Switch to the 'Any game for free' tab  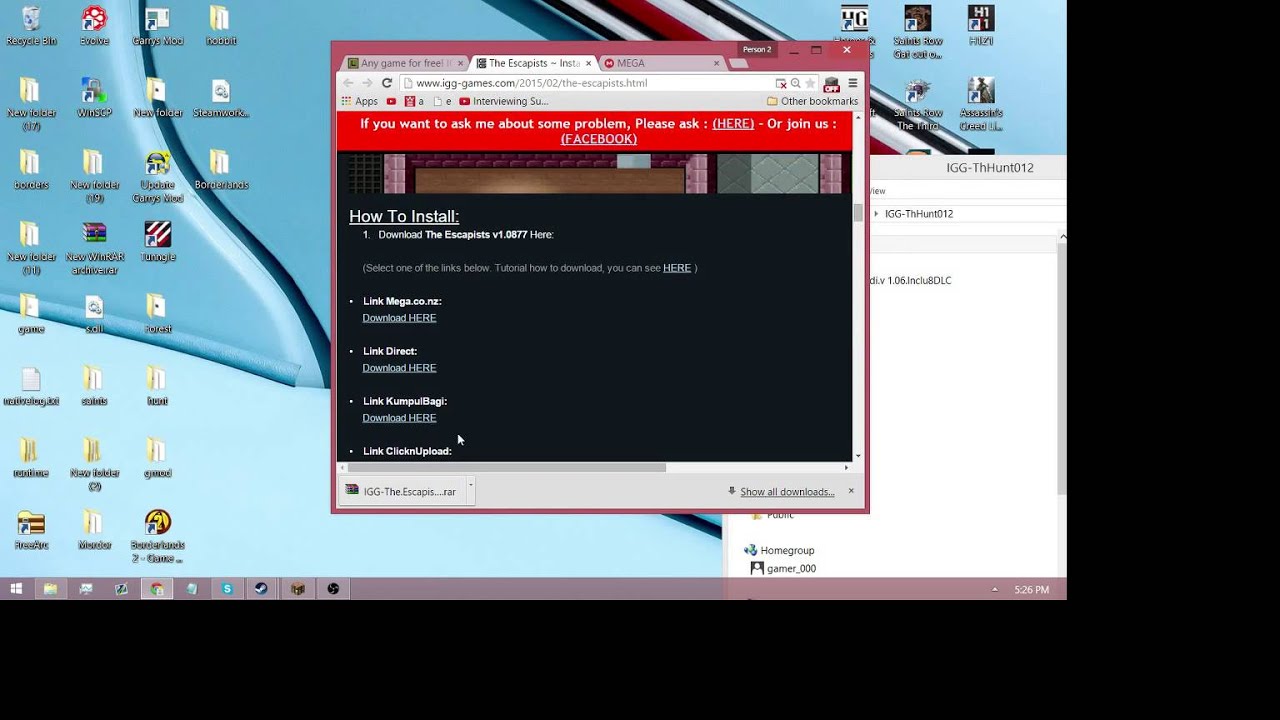403,63
